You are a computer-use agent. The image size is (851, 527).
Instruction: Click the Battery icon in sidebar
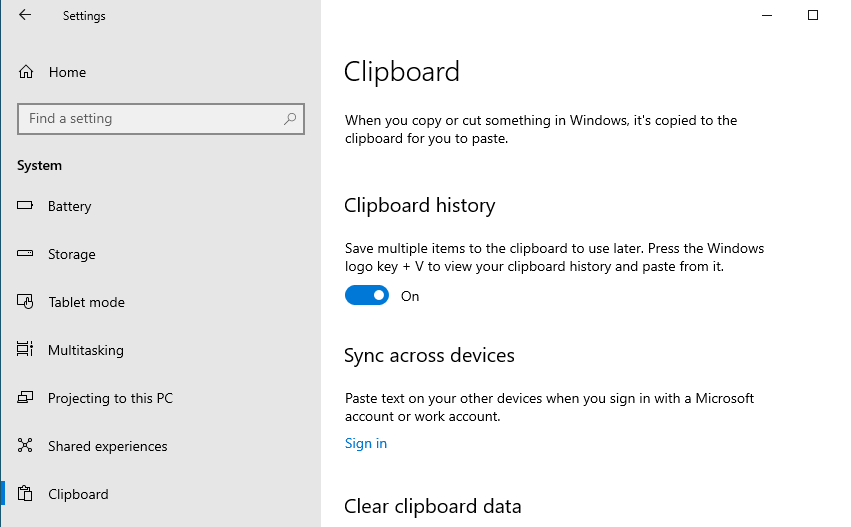(x=25, y=206)
